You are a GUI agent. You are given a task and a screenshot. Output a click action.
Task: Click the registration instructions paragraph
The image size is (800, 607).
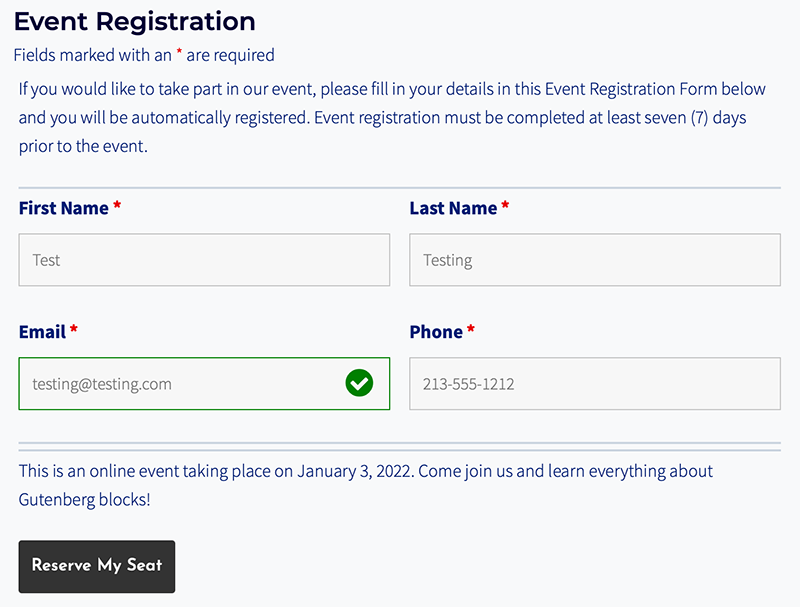(x=390, y=117)
